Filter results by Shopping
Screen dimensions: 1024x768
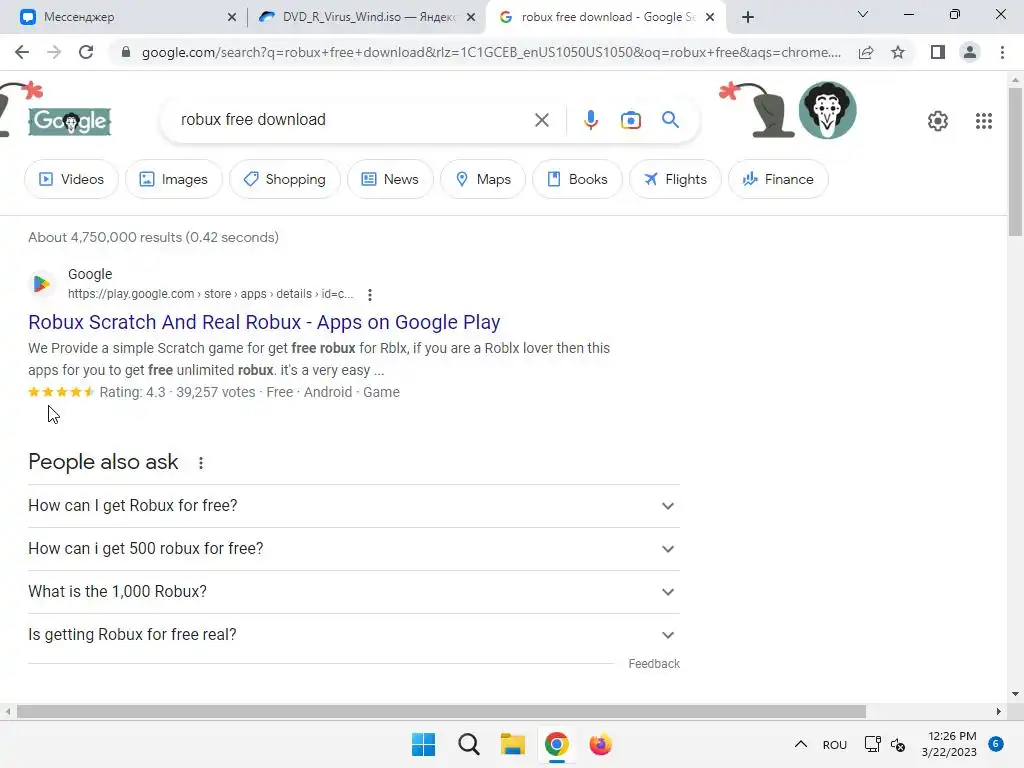(x=285, y=179)
